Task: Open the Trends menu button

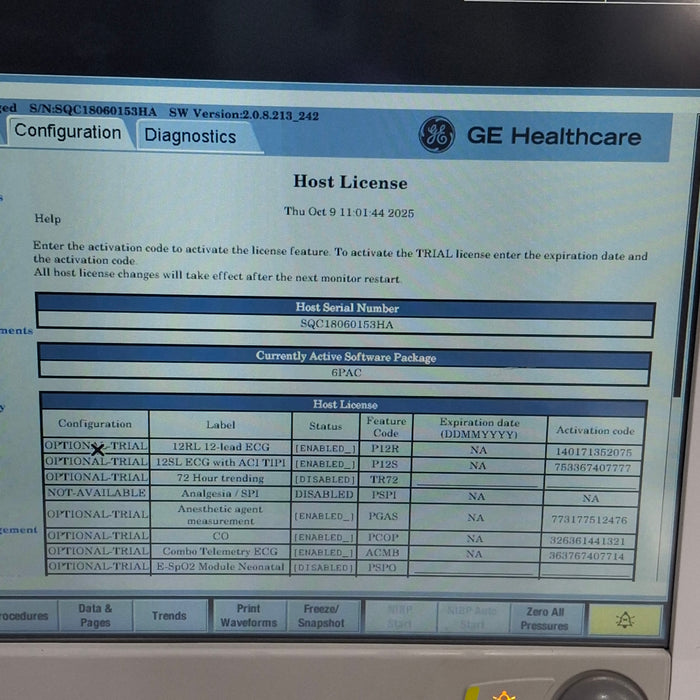Action: pos(169,616)
